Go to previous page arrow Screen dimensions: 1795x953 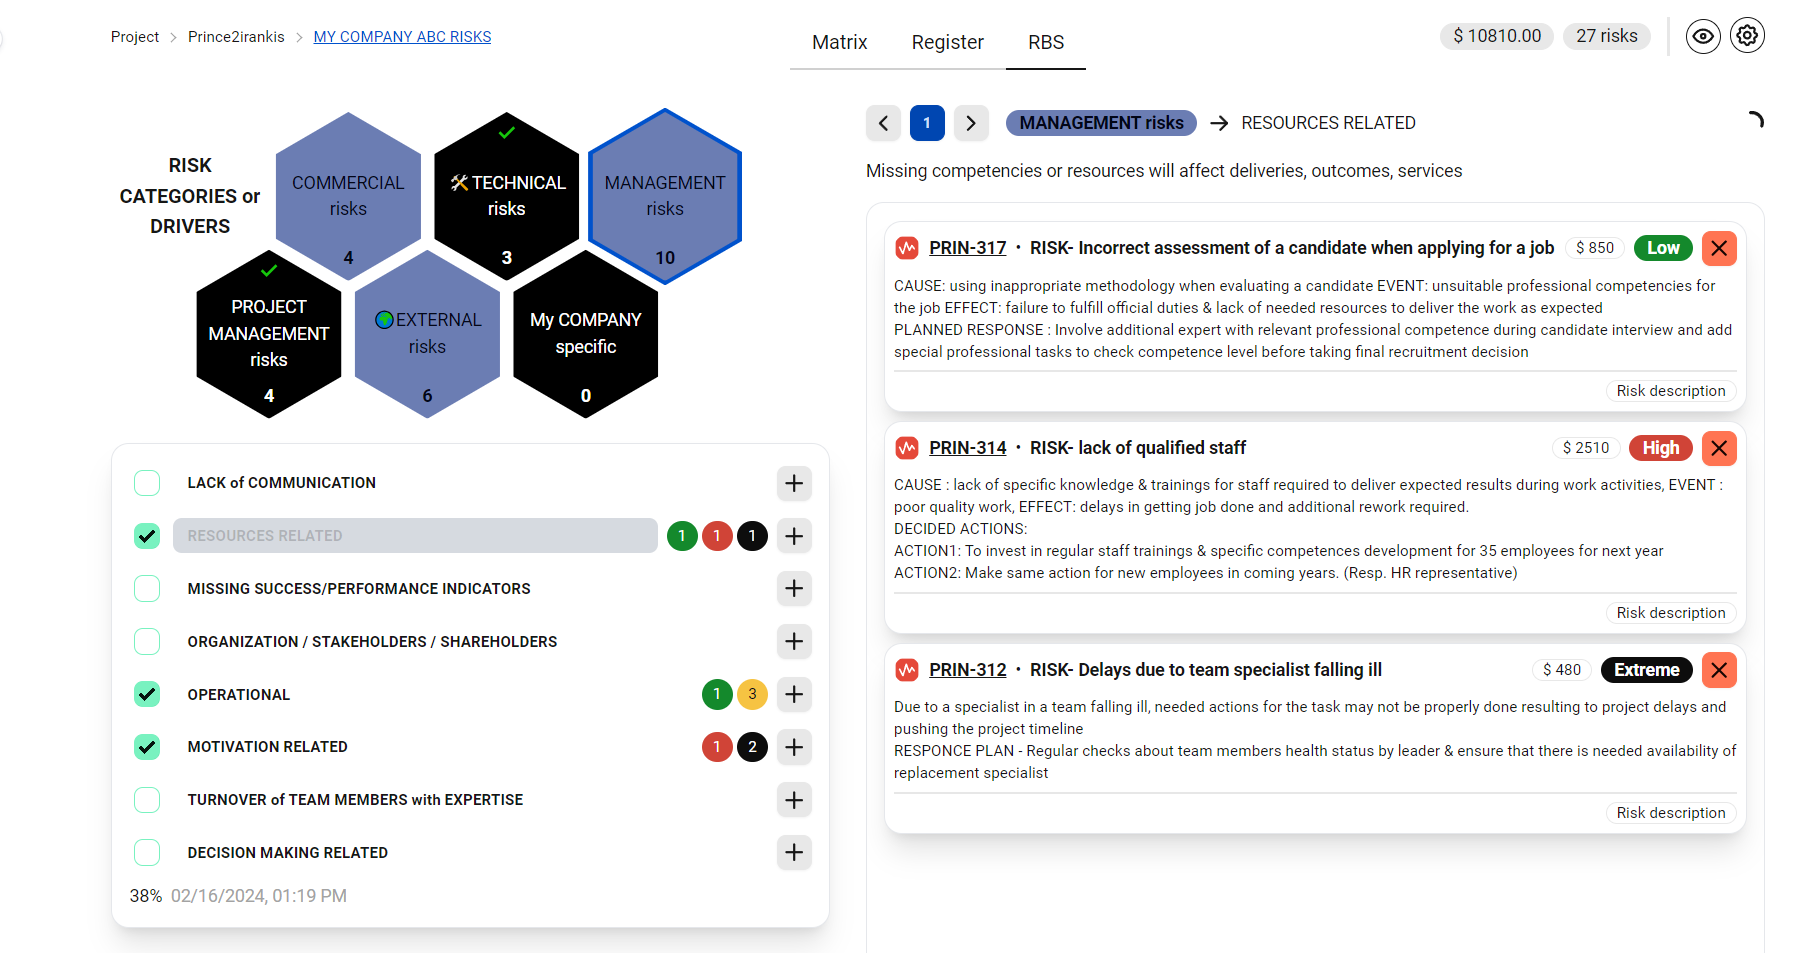click(x=883, y=123)
